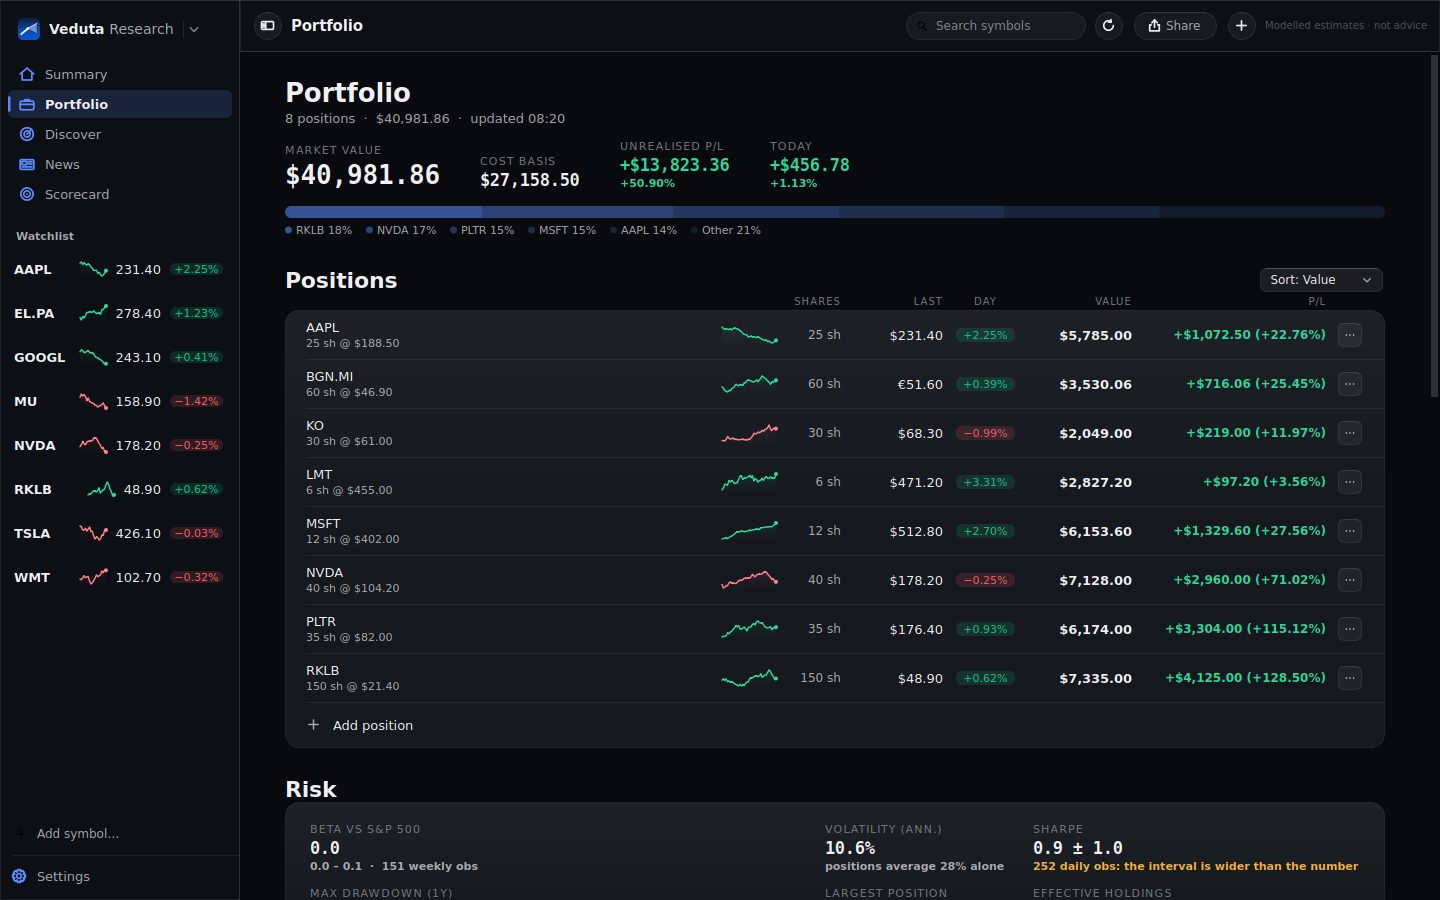The height and width of the screenshot is (900, 1440).
Task: Click the KO position sparkline chart
Action: (749, 433)
